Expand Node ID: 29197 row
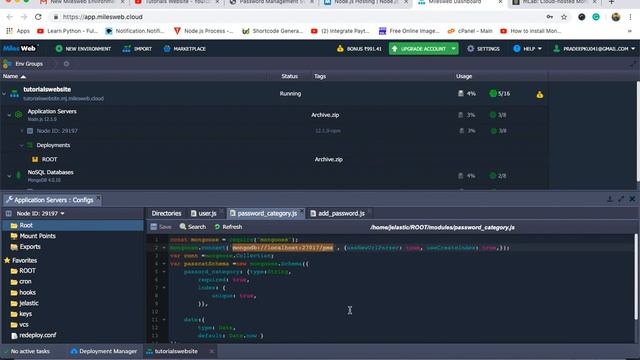 pos(22,131)
